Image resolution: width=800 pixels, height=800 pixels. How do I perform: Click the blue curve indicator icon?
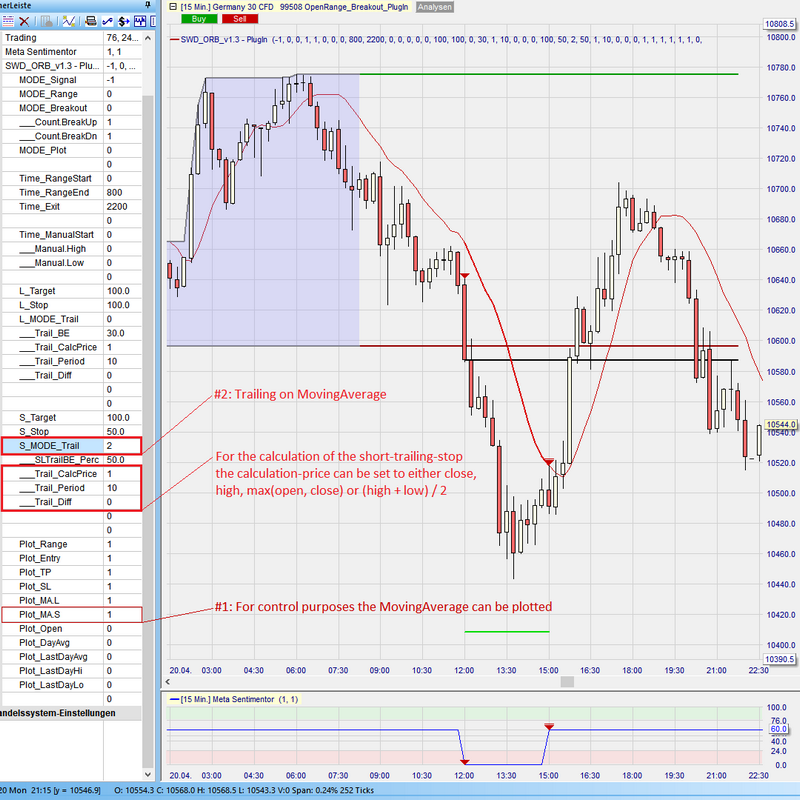[107, 21]
